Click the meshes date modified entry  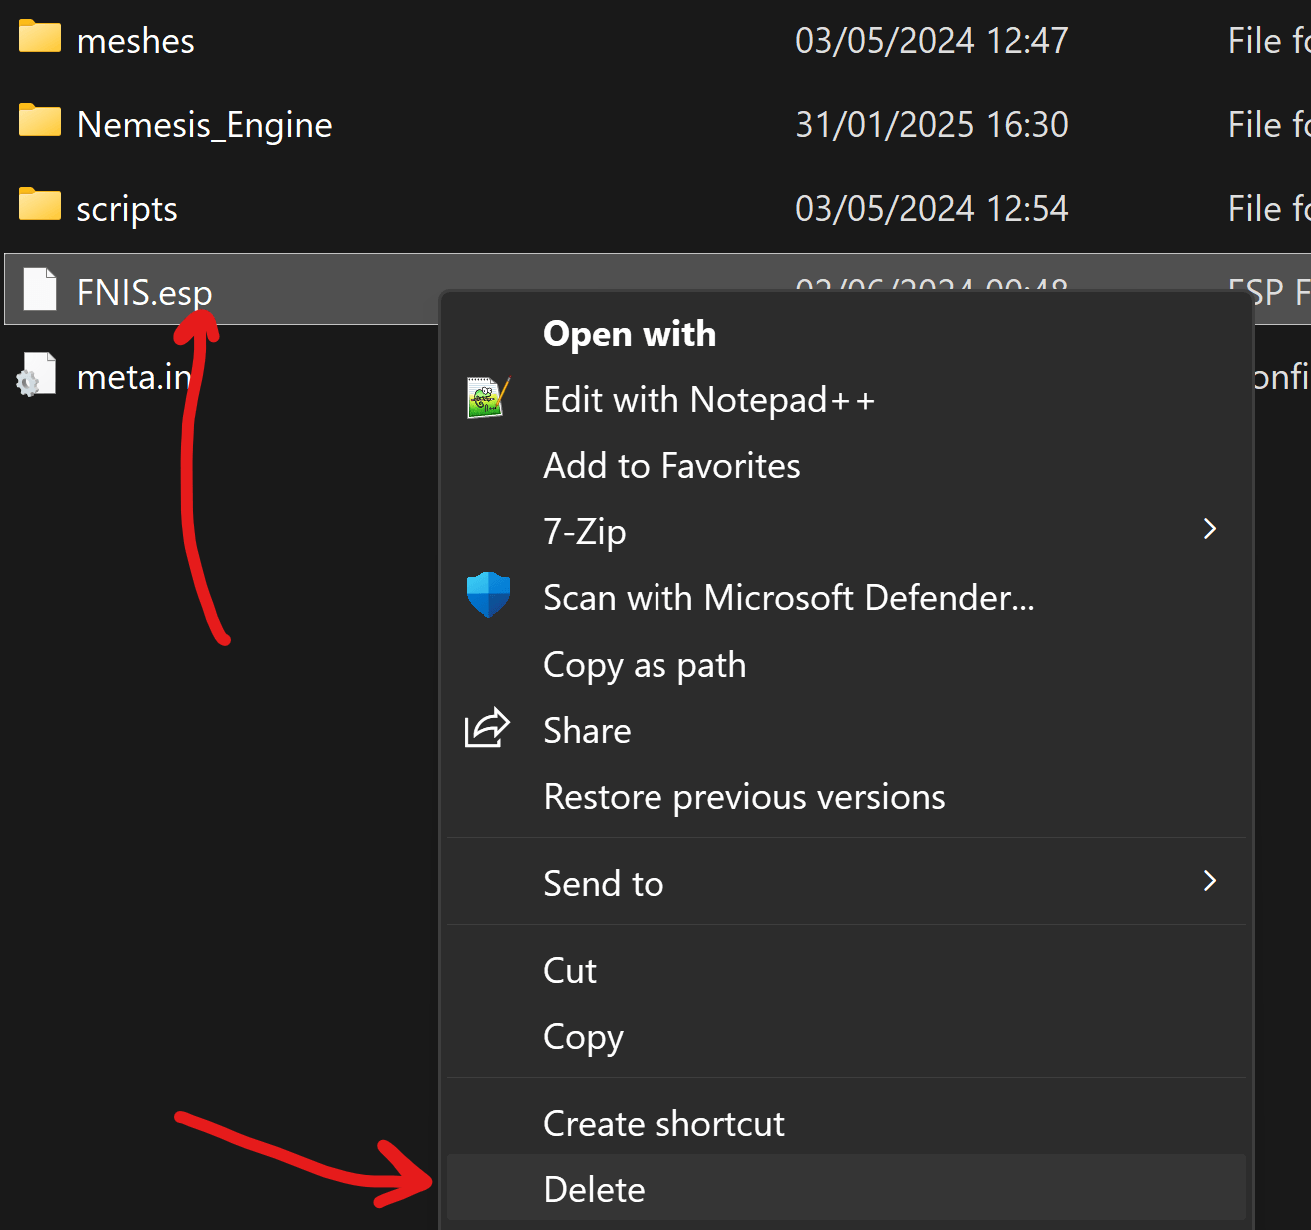pos(931,41)
